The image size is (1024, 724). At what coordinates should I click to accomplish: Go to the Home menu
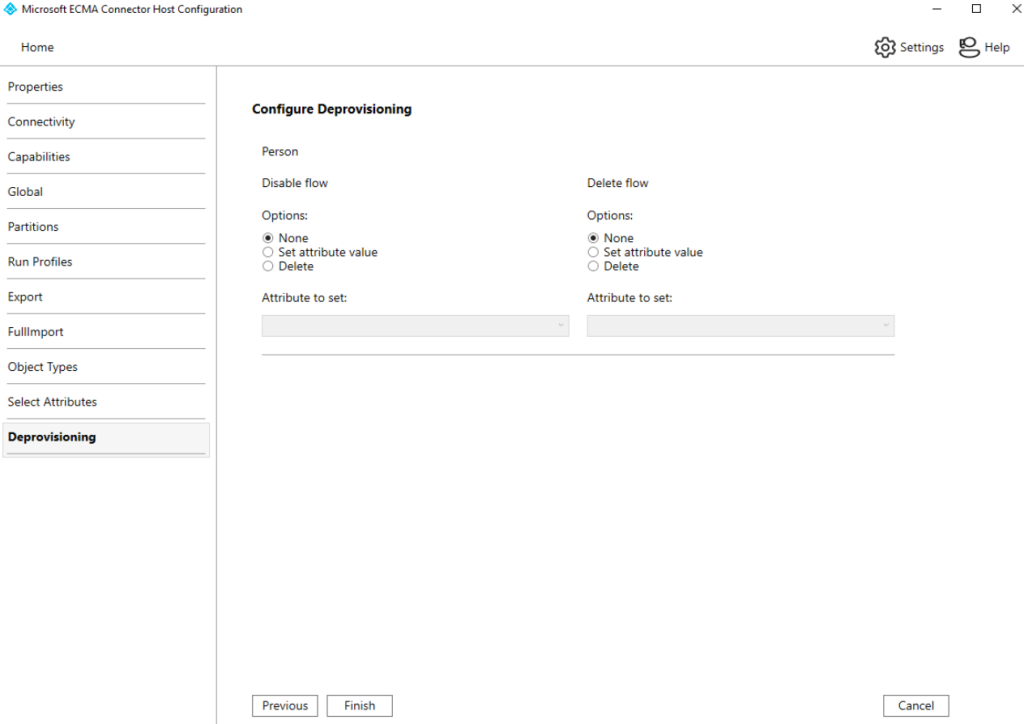(x=37, y=47)
